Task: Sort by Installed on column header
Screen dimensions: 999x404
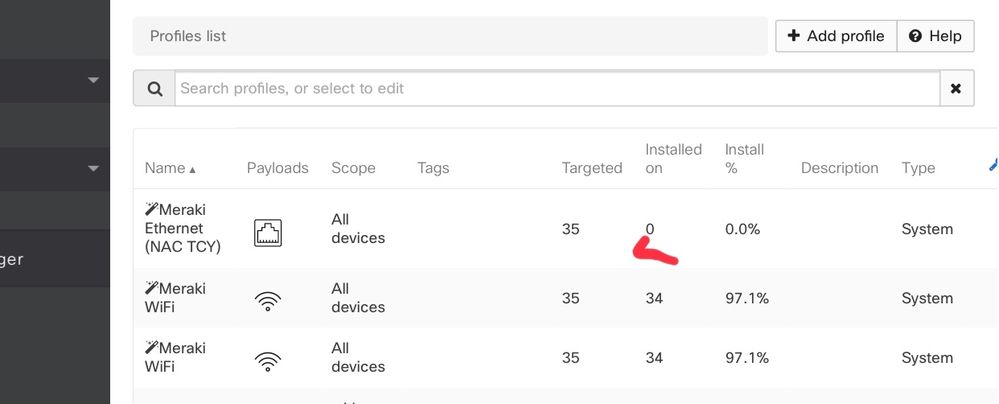Action: (673, 158)
